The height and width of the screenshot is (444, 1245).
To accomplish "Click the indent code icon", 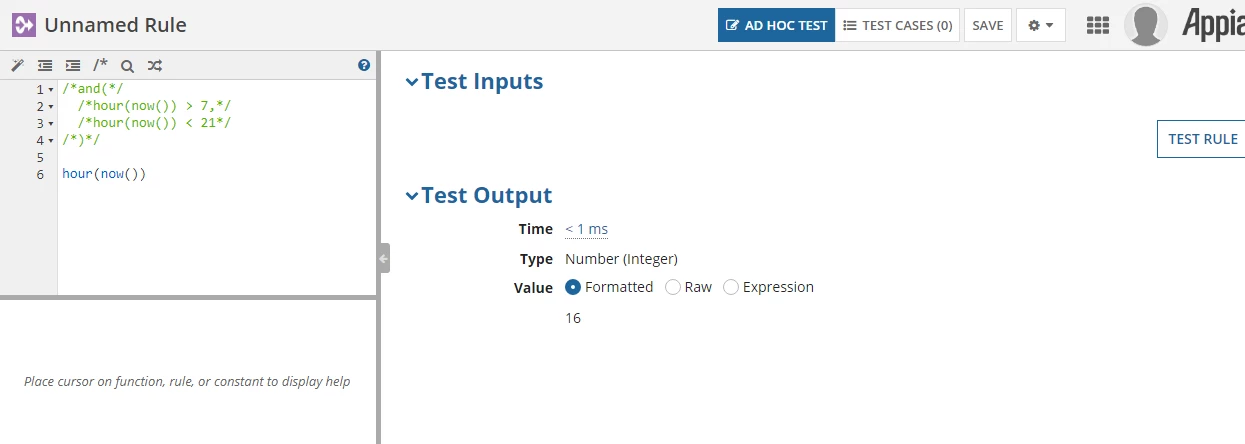I will coord(72,66).
